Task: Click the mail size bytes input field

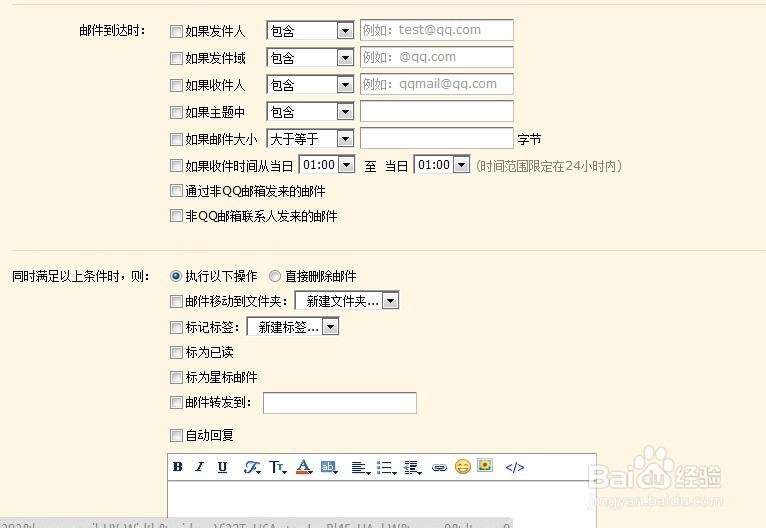Action: pyautogui.click(x=437, y=138)
